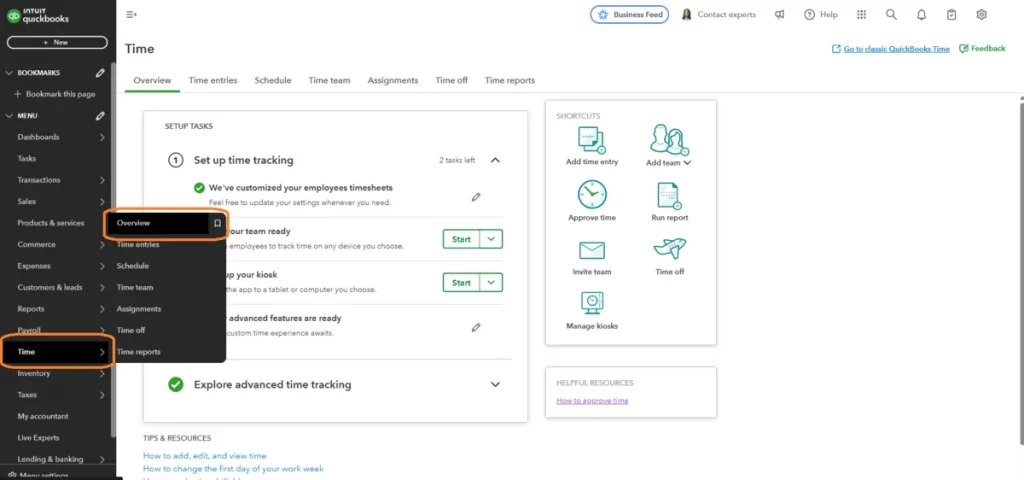Open notifications bell
1024x480 pixels.
coord(921,14)
